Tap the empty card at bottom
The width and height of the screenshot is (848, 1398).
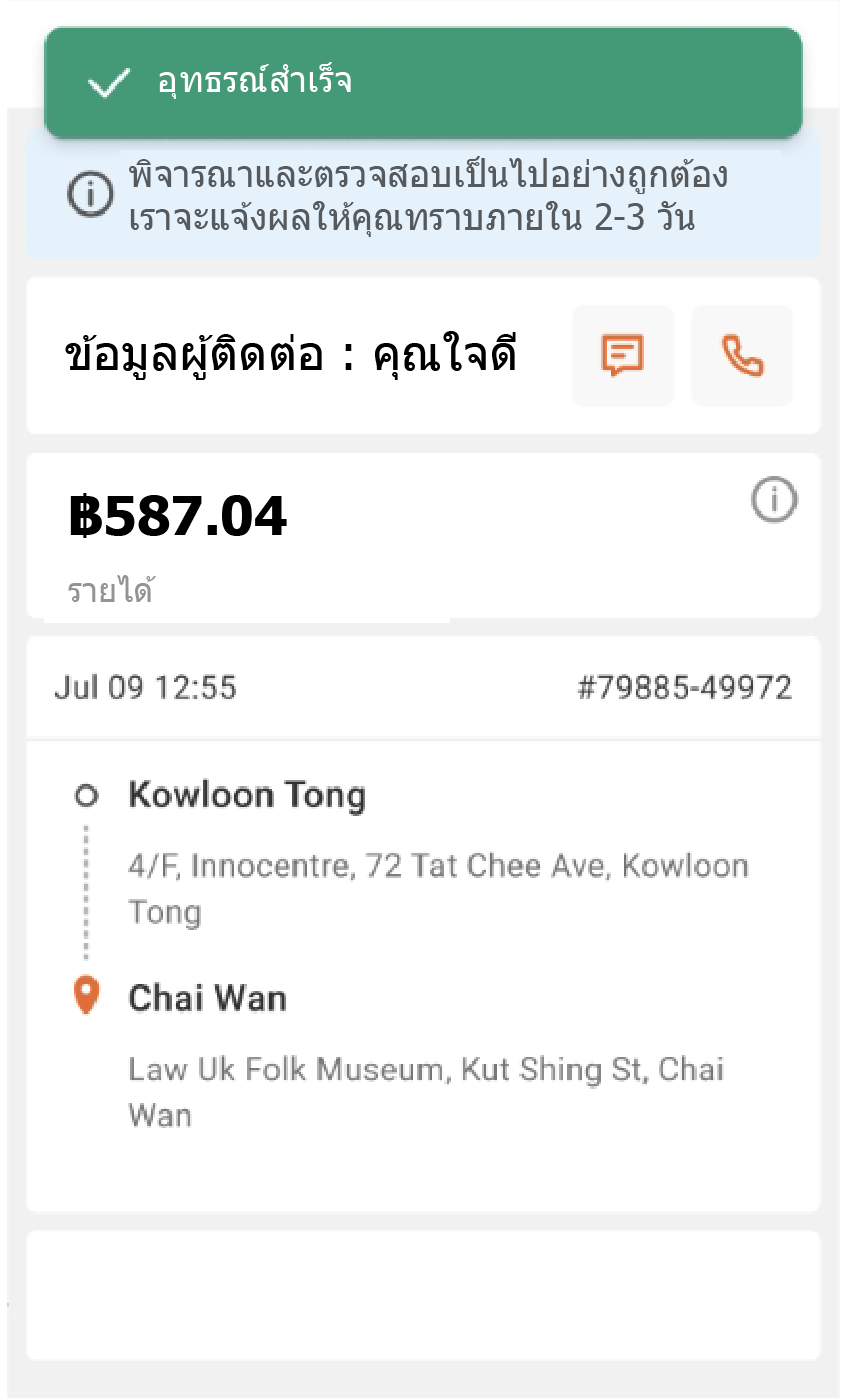[423, 1295]
